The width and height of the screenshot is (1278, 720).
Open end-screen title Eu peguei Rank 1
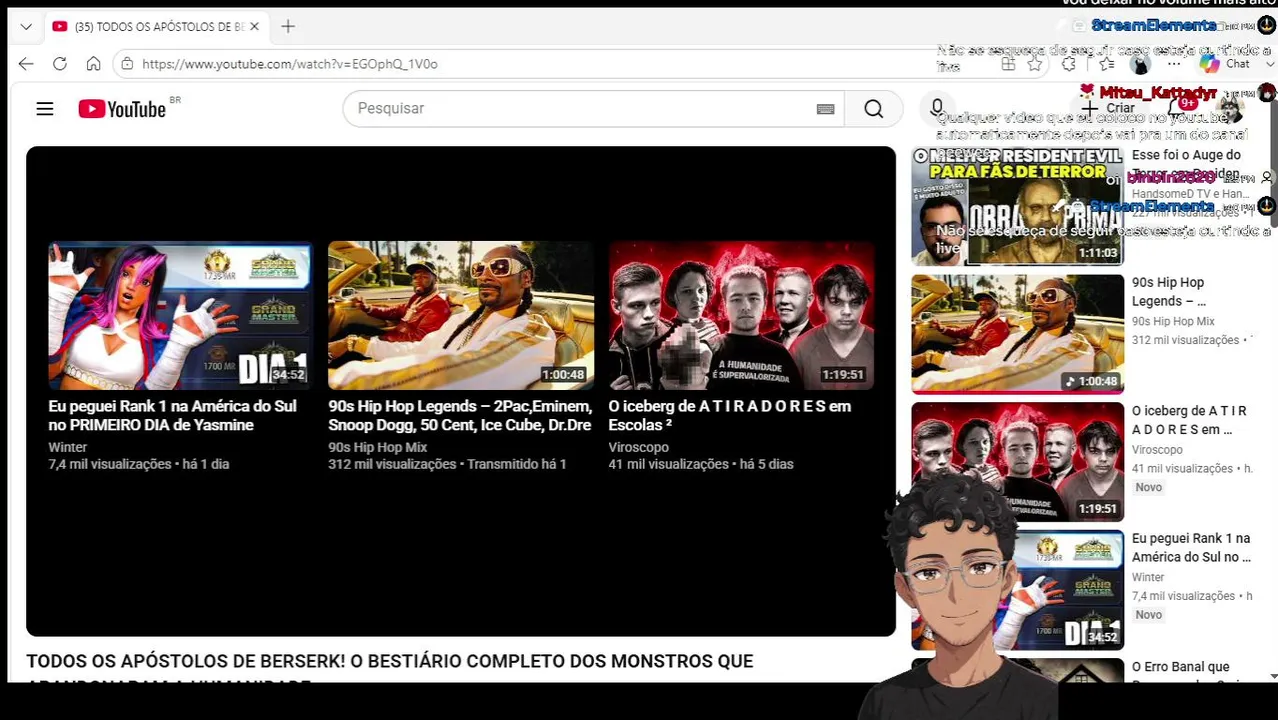(x=172, y=415)
